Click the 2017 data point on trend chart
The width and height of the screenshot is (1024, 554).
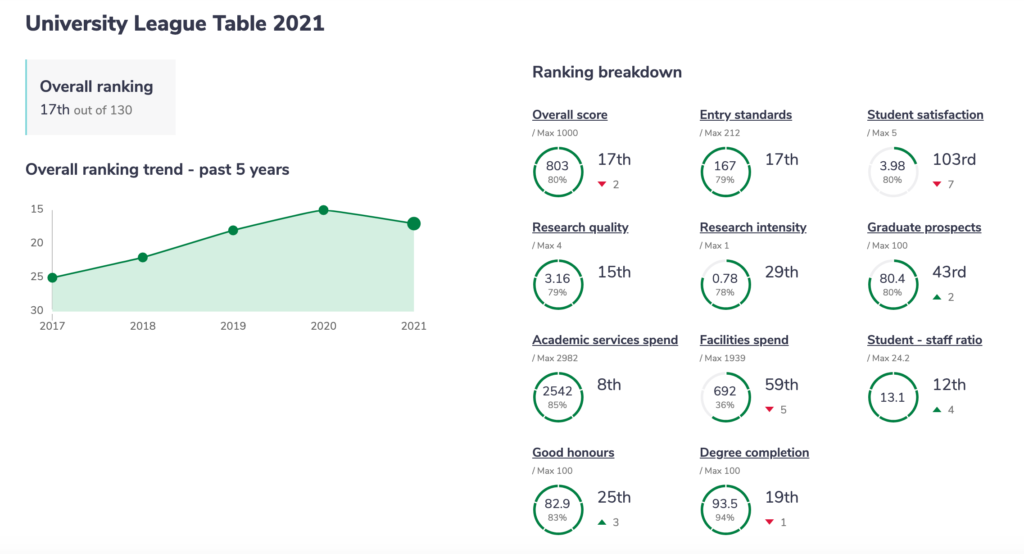tap(52, 278)
